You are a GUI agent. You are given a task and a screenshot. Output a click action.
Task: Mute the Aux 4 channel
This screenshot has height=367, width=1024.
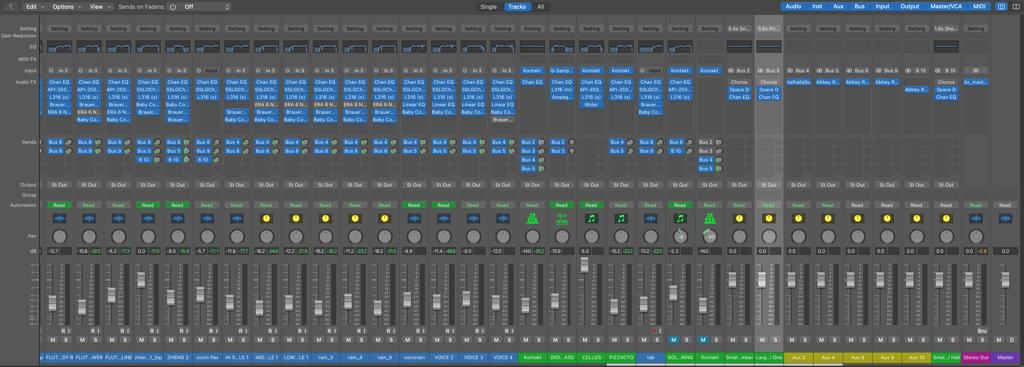(821, 340)
